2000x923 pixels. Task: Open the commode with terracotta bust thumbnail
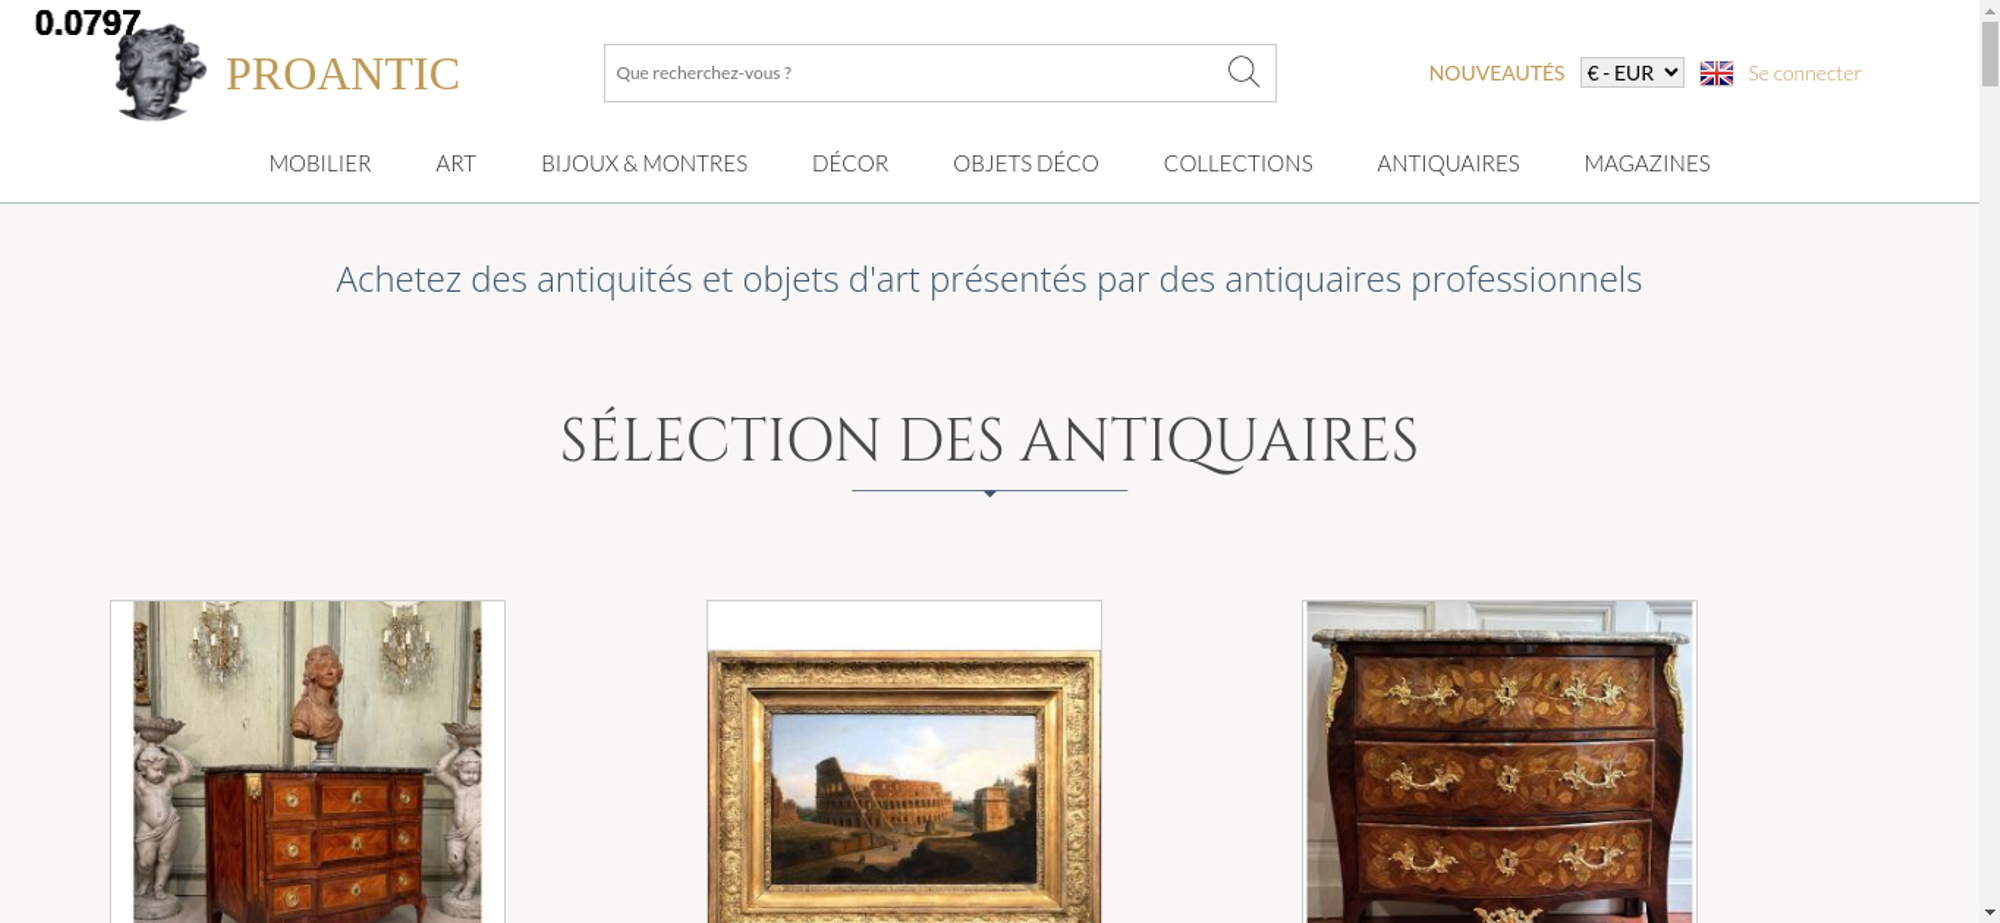[307, 762]
